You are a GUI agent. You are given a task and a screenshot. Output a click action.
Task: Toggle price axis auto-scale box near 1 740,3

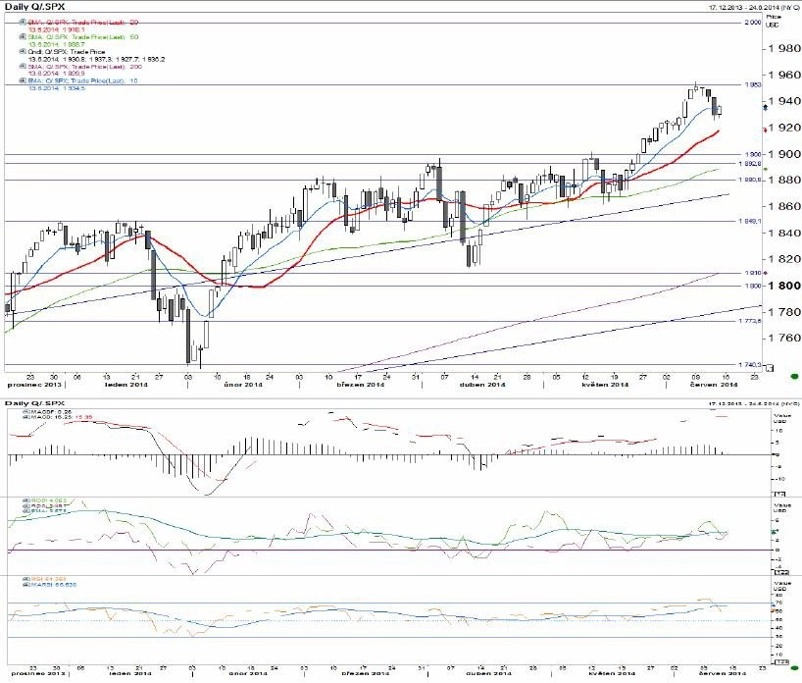(770, 367)
